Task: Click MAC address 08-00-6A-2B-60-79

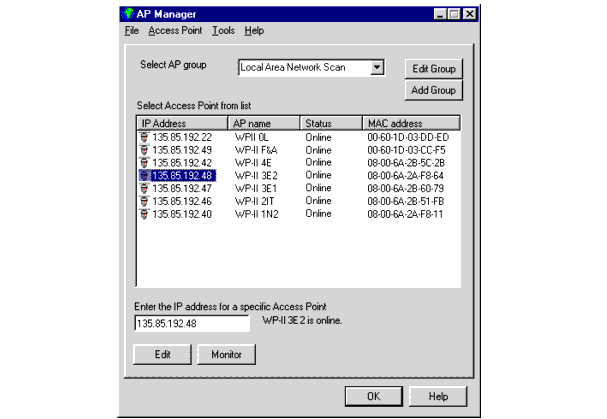Action: [x=405, y=188]
